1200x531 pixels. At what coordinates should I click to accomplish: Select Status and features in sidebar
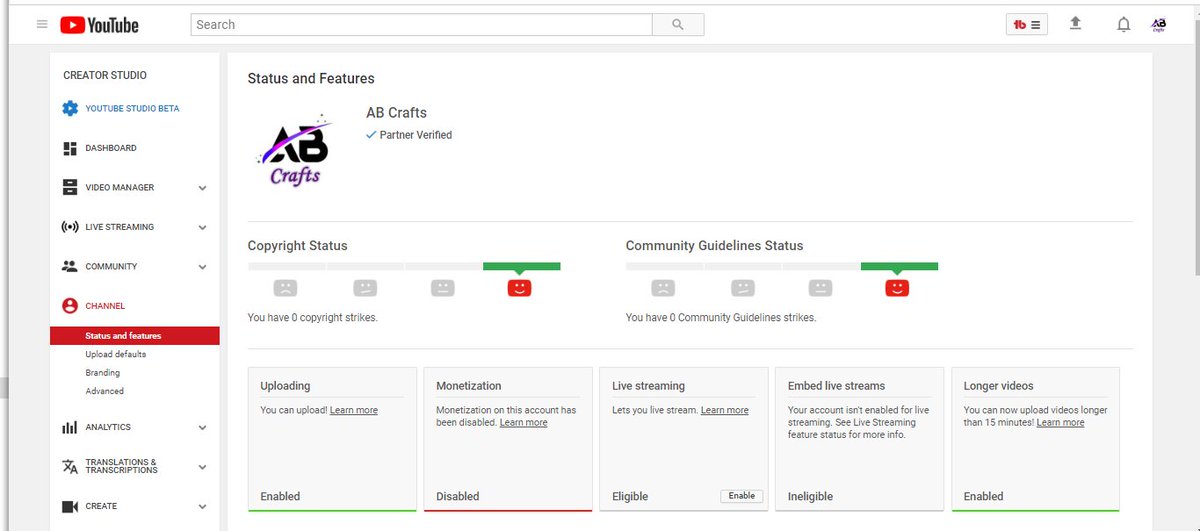coord(135,336)
